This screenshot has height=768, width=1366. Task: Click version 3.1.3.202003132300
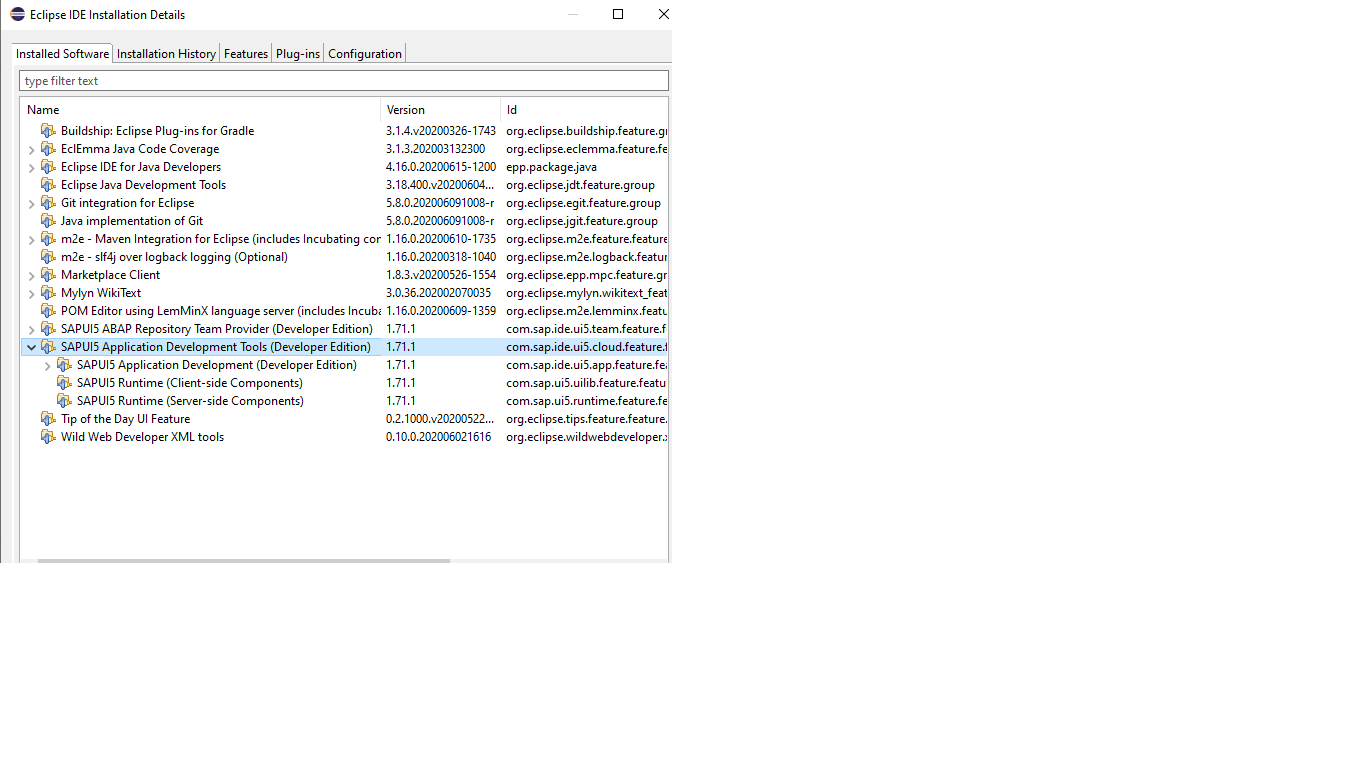(x=435, y=149)
